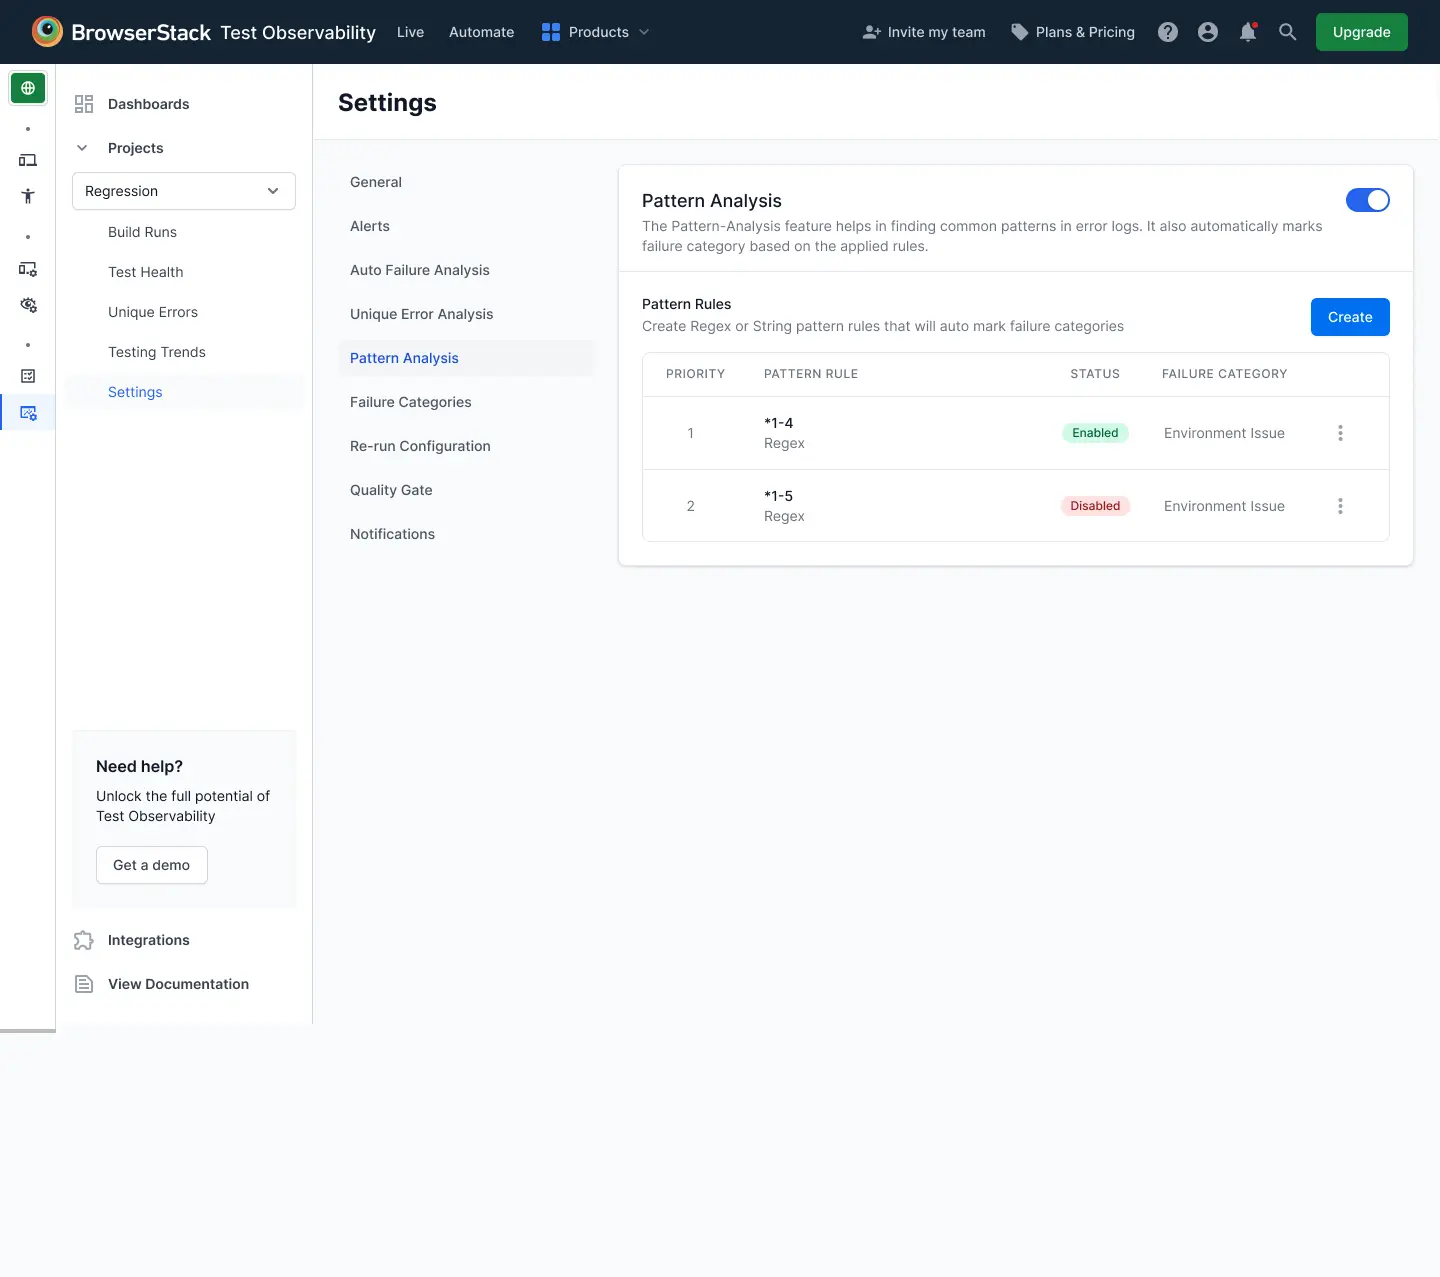
Task: Open Integrations in the sidebar
Action: pos(148,940)
